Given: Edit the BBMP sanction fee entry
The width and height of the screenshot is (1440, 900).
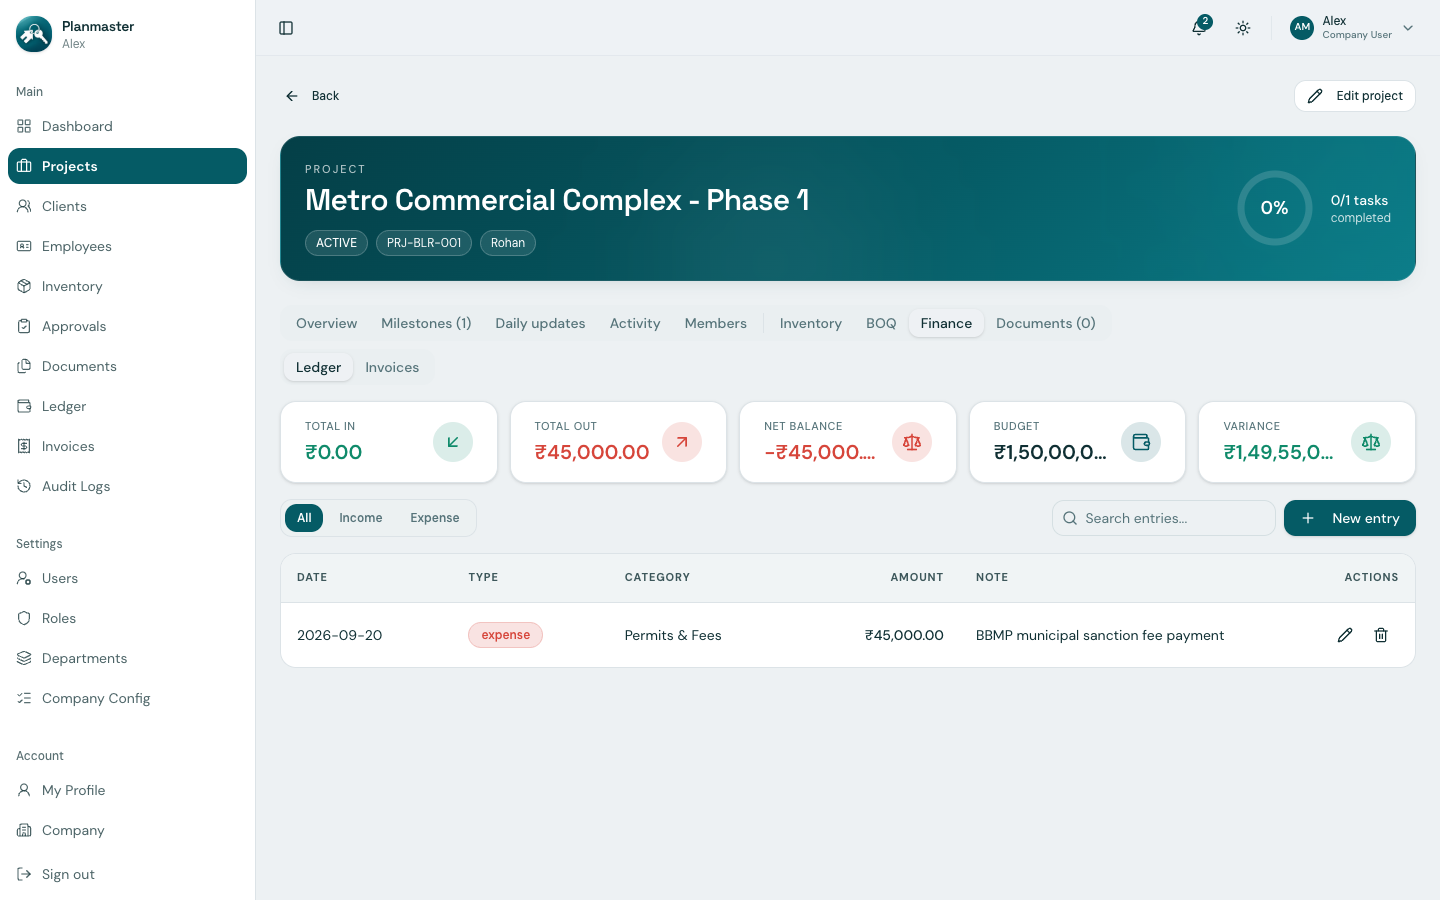Looking at the screenshot, I should click(x=1345, y=635).
